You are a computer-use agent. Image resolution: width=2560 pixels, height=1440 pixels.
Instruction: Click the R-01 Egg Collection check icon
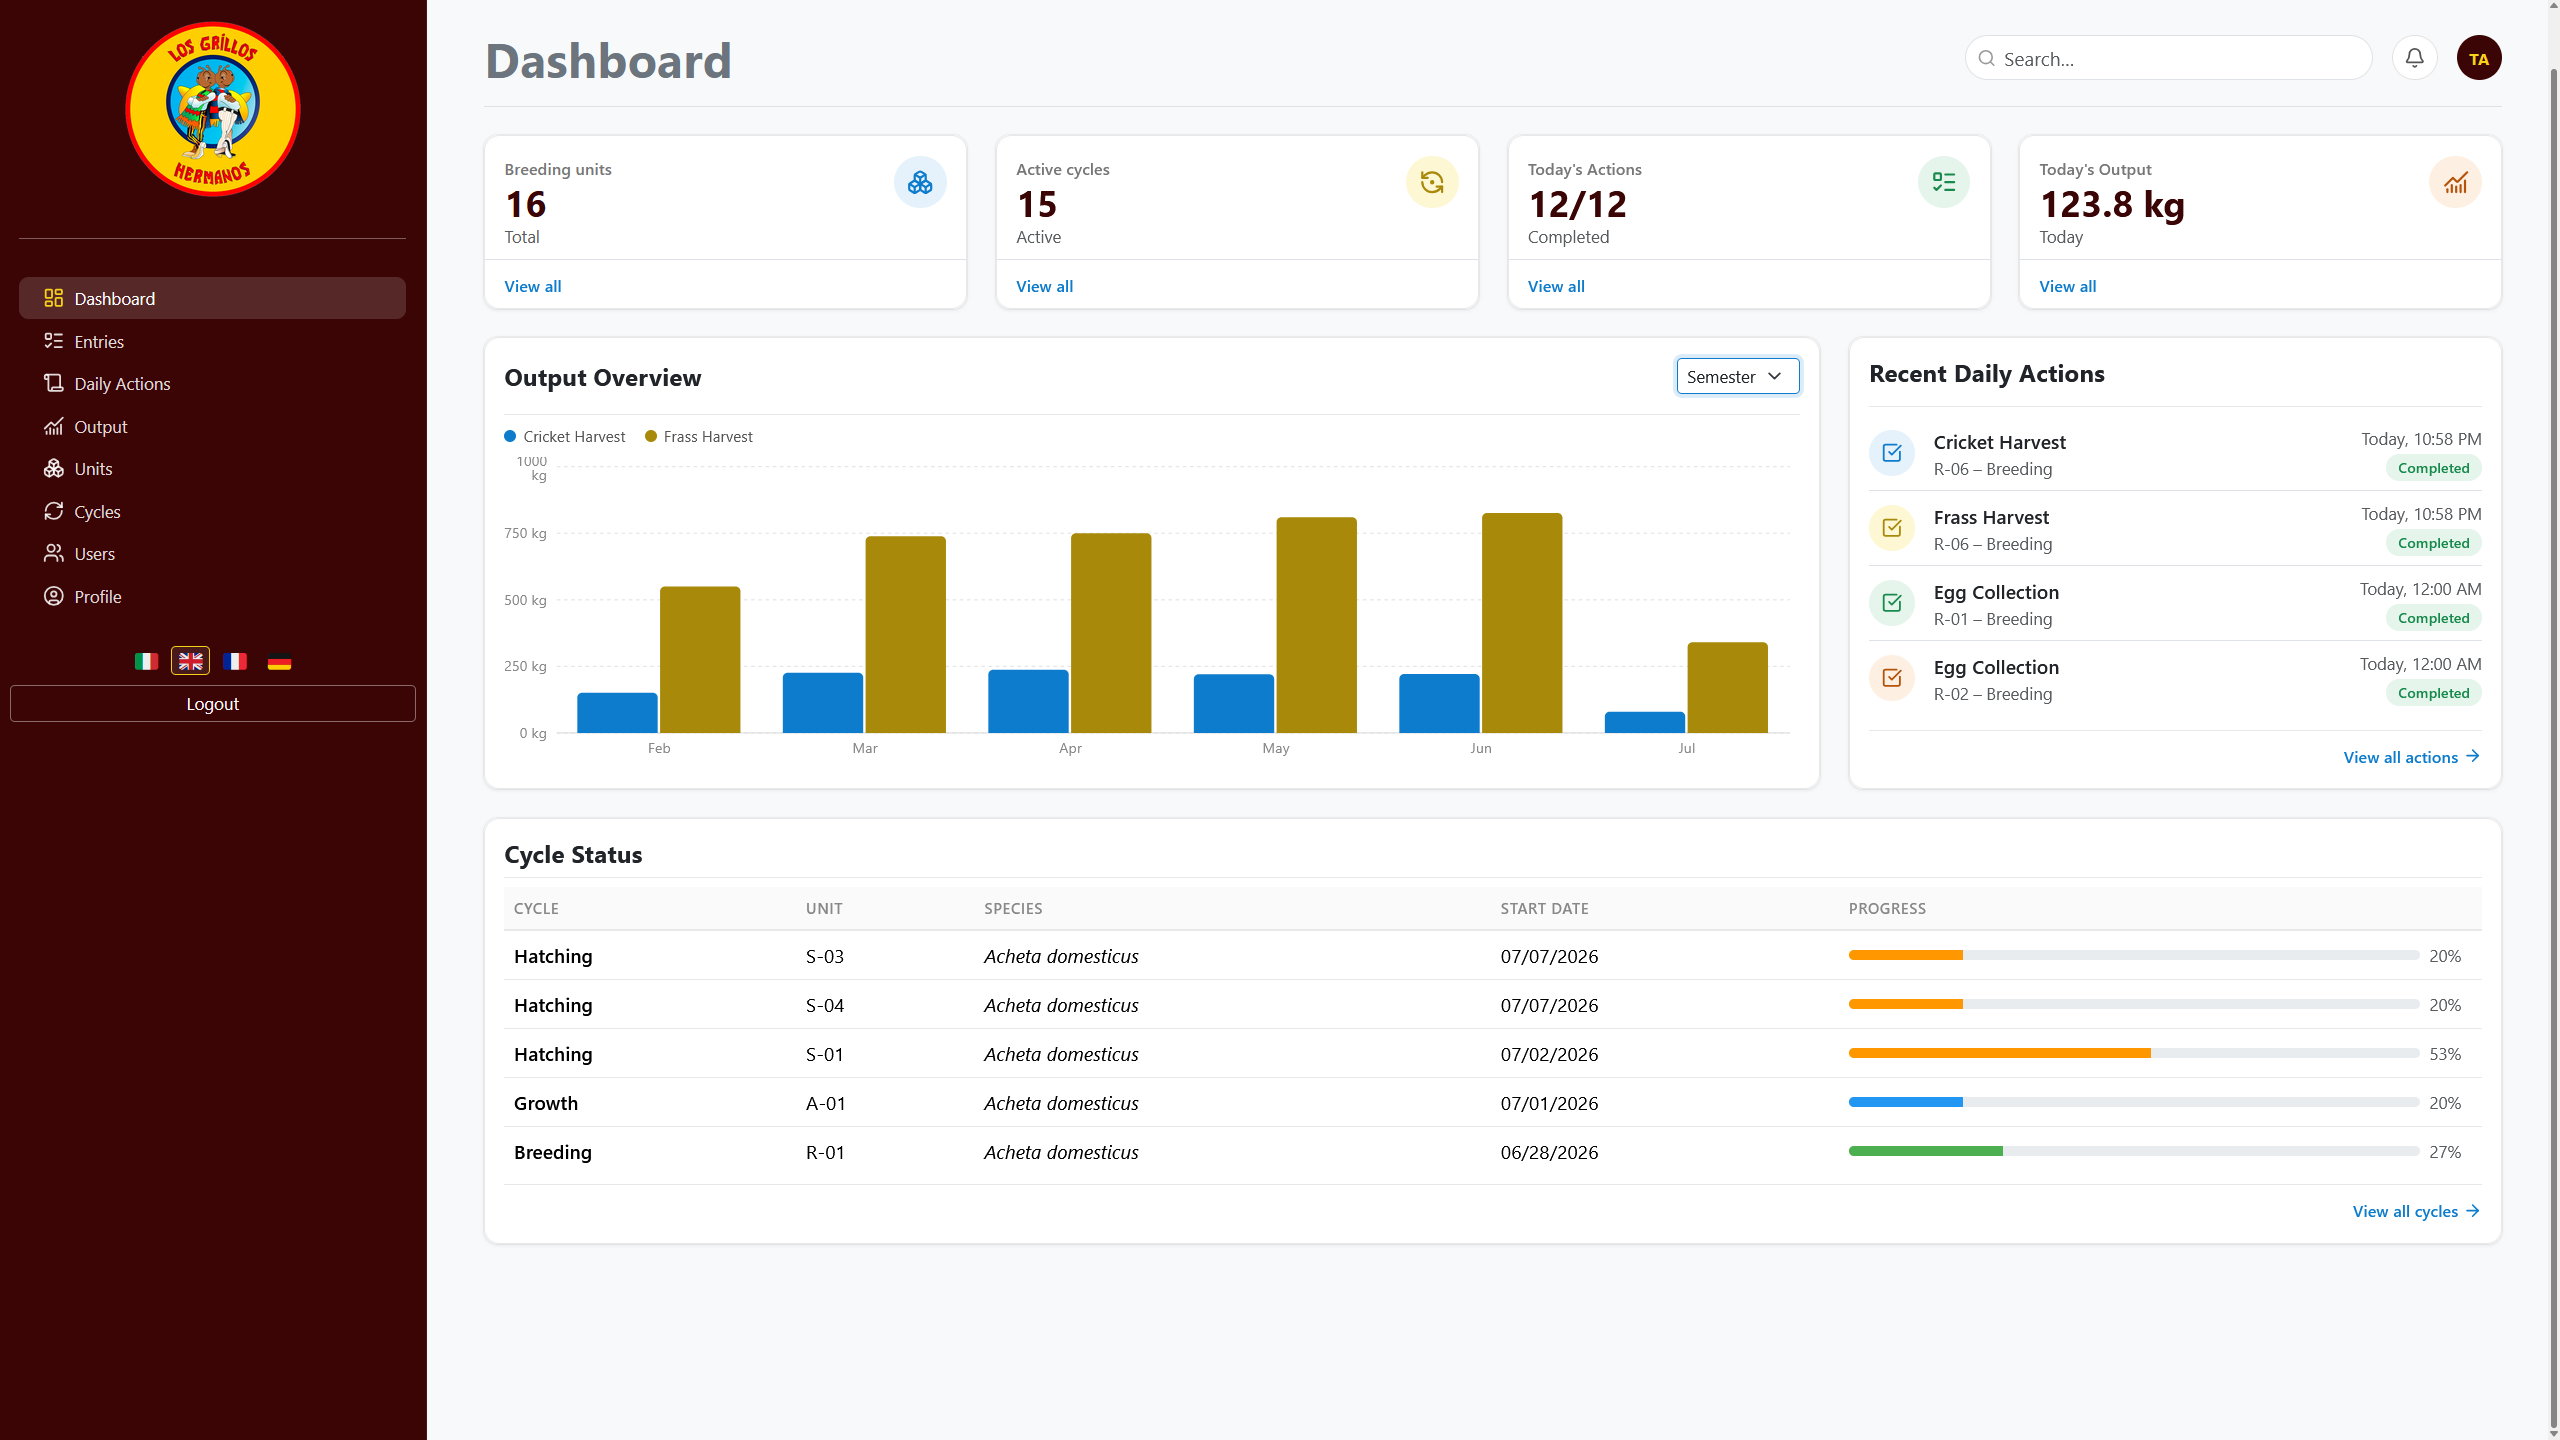[x=1892, y=603]
